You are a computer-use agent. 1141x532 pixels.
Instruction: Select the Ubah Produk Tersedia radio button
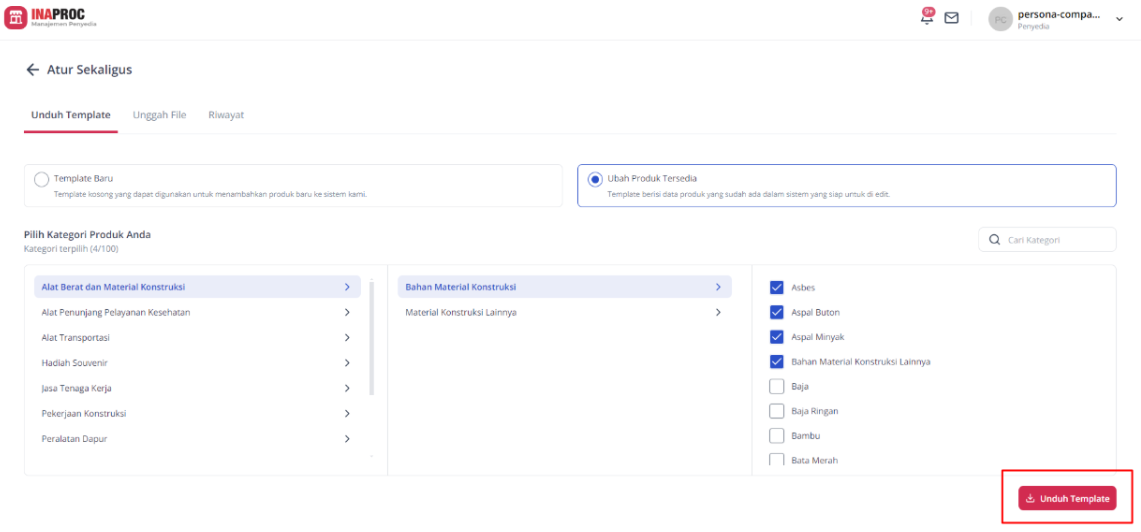[x=595, y=179]
